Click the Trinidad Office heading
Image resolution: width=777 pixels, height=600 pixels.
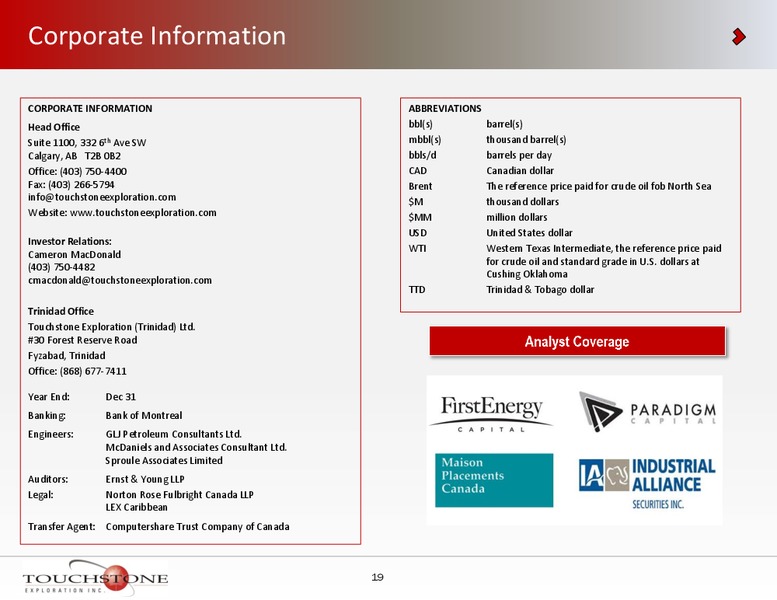[61, 311]
